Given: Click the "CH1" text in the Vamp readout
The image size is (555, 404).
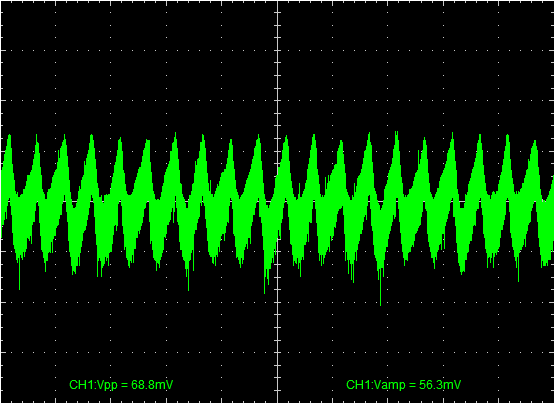Looking at the screenshot, I should point(354,385).
